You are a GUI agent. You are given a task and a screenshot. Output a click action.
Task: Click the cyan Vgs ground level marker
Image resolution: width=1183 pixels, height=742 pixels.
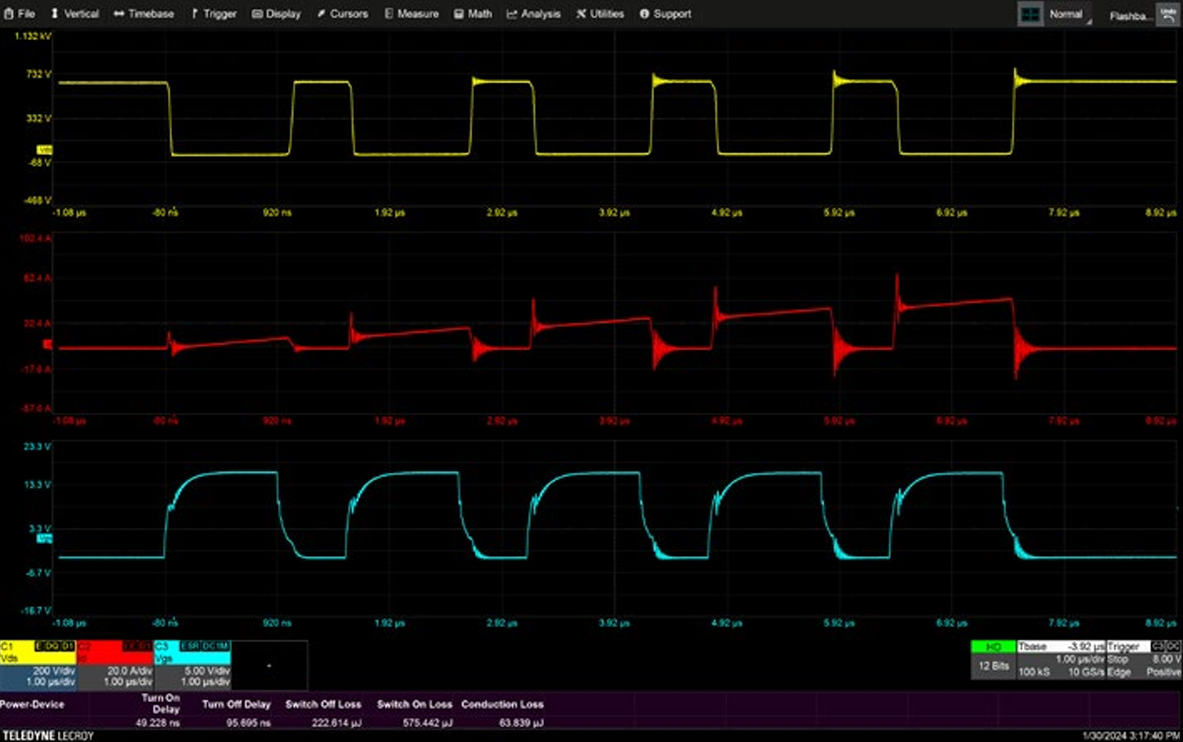pos(45,538)
